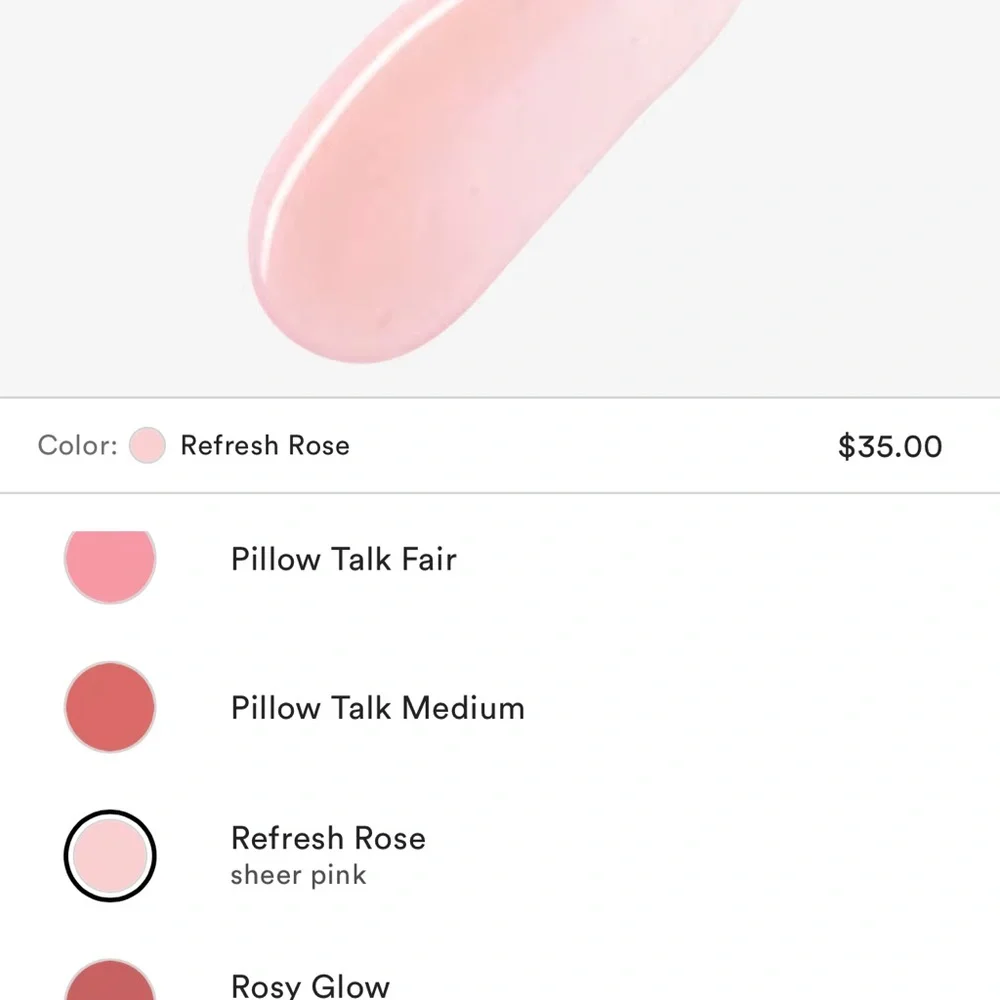
Task: Tap the Refresh Rose name in shade list
Action: tap(328, 838)
